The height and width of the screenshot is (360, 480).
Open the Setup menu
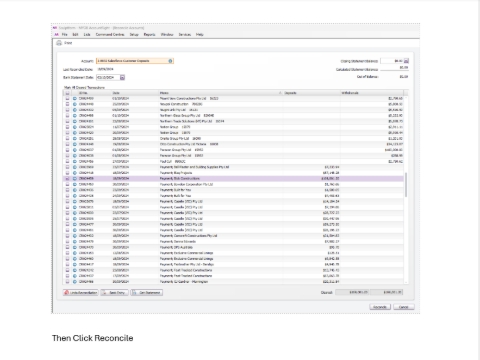(x=134, y=34)
